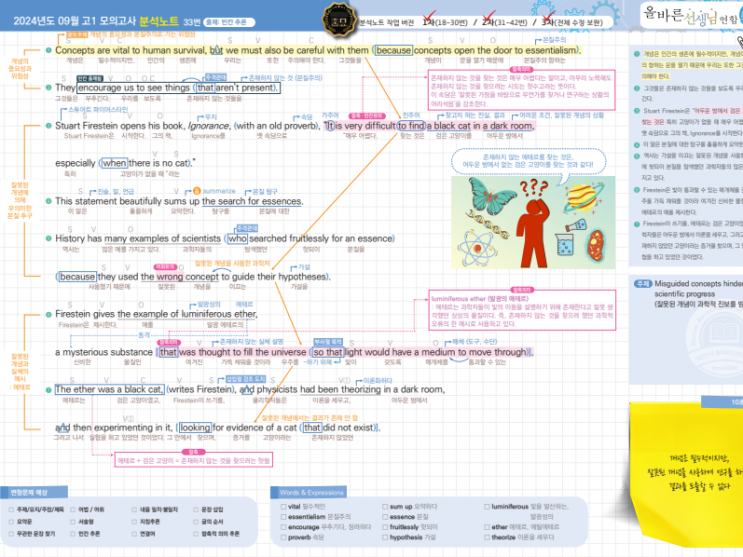743x557 pixels.
Task: Tick the 무관한 문장 찾기 checkbox
Action: [11, 534]
